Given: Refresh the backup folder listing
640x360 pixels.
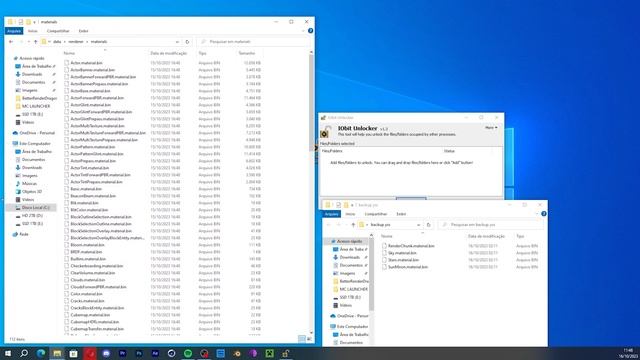Looking at the screenshot, I should (429, 224).
